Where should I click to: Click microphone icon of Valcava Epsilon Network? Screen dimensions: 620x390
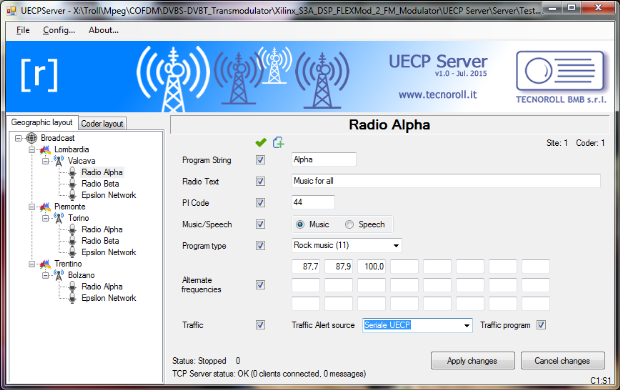(72, 195)
